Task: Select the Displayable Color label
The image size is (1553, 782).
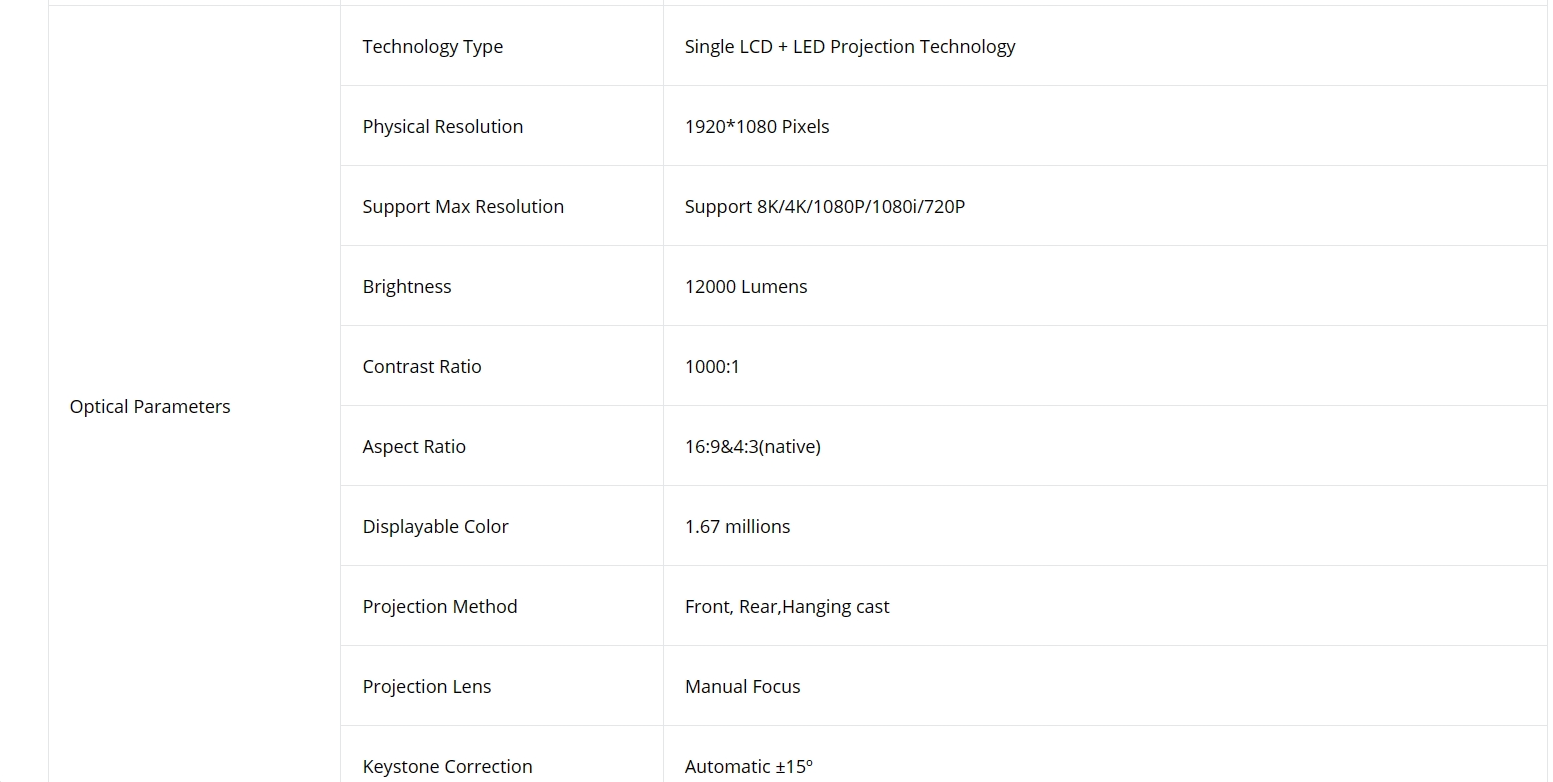Action: click(x=436, y=527)
